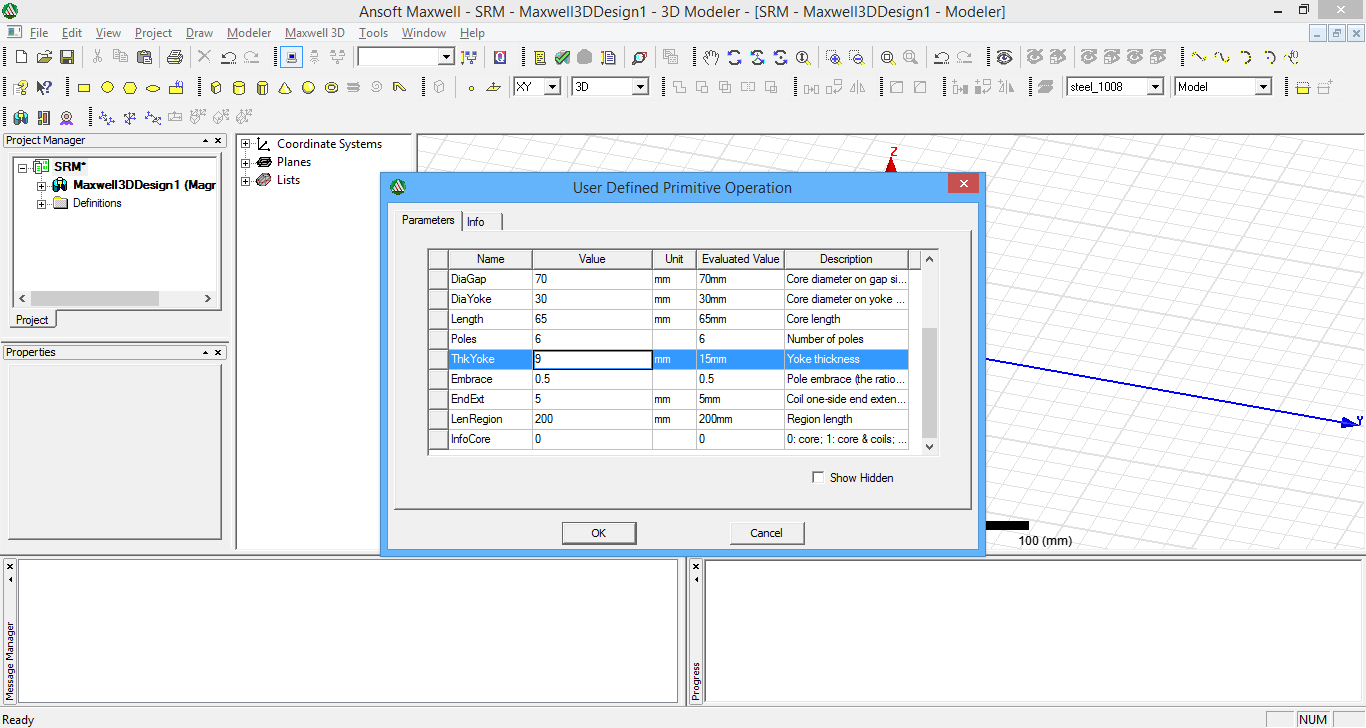Click the InfoCore name cell
The image size is (1366, 728).
490,439
